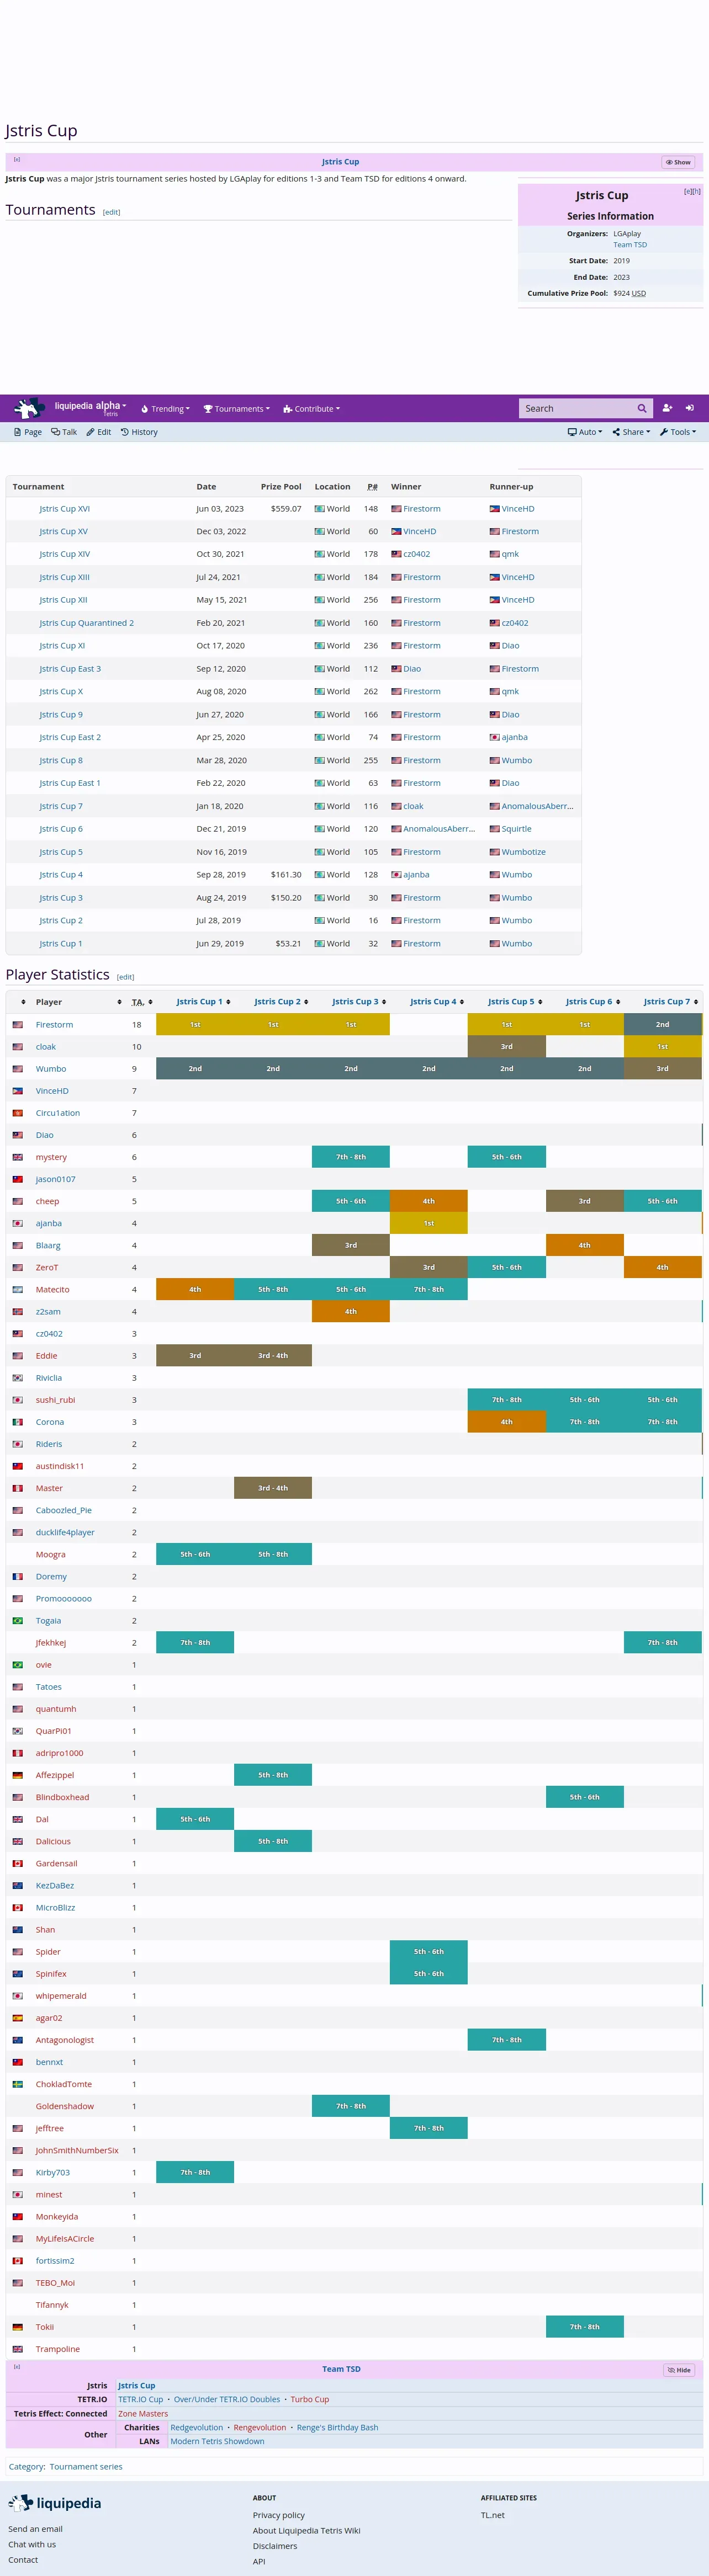Click the gold 1st cell for Firestorm Jstris Cup 1
The height and width of the screenshot is (2576, 709).
[x=195, y=1025]
